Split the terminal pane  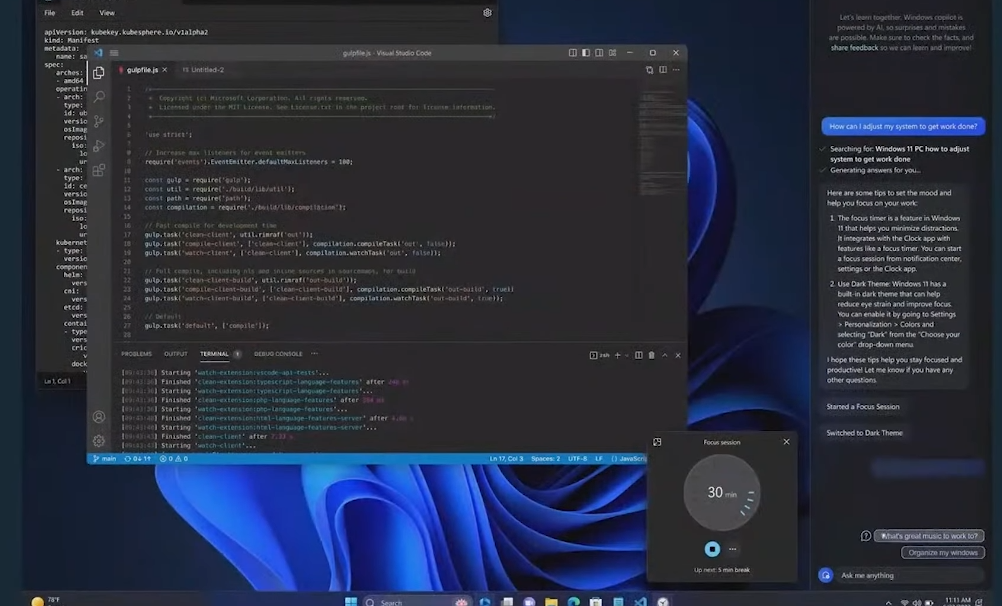(638, 355)
